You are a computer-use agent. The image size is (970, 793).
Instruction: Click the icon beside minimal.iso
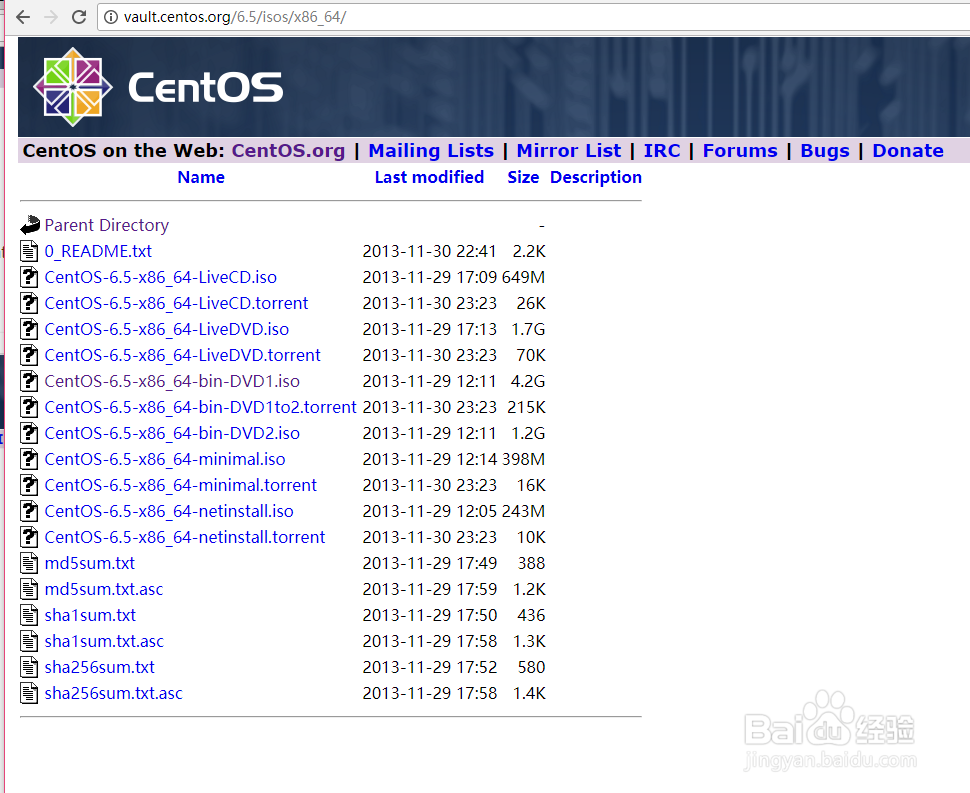click(29, 458)
